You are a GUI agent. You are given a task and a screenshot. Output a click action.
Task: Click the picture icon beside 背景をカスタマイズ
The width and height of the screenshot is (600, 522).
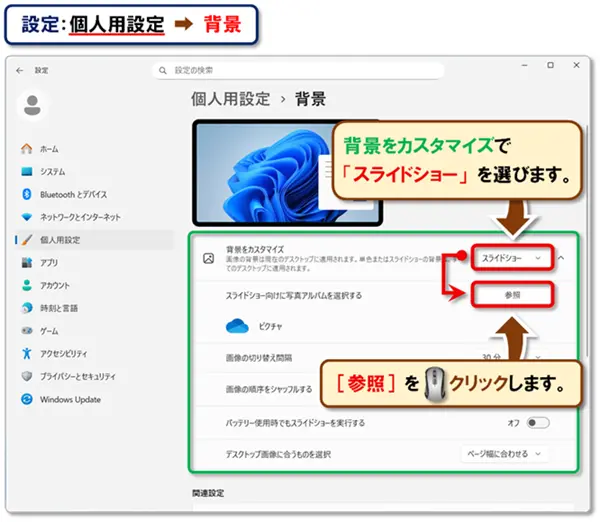[209, 258]
